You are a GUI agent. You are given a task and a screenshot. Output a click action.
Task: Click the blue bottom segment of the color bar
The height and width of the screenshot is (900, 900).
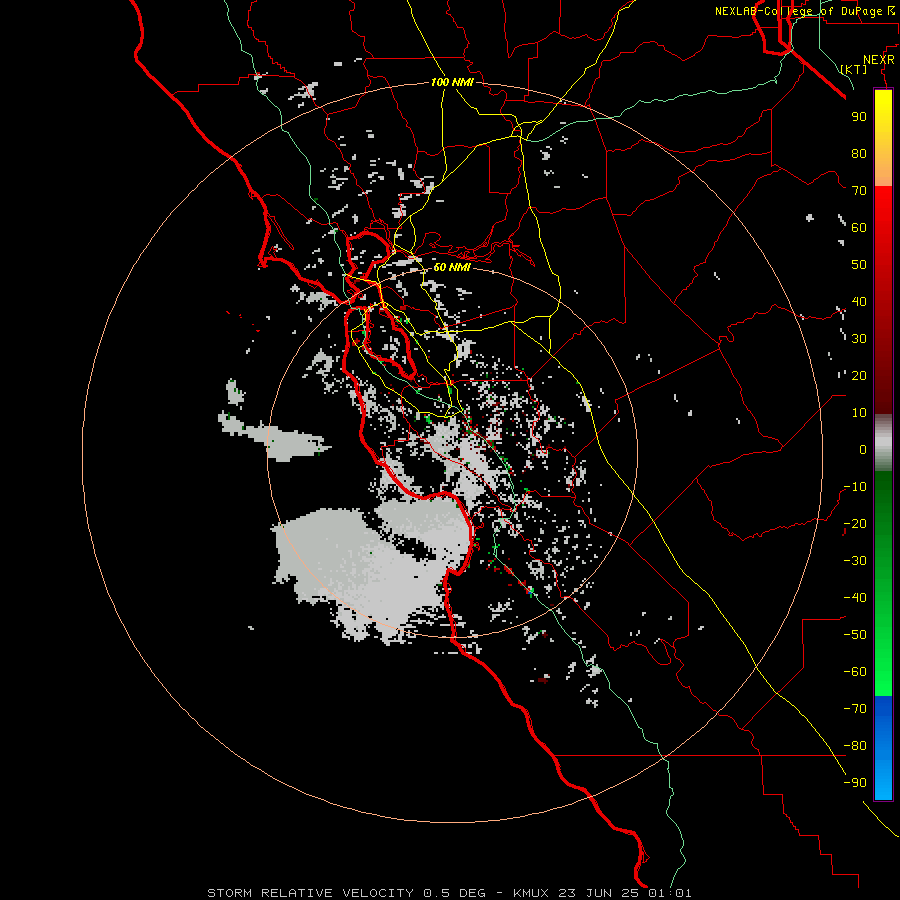(883, 747)
